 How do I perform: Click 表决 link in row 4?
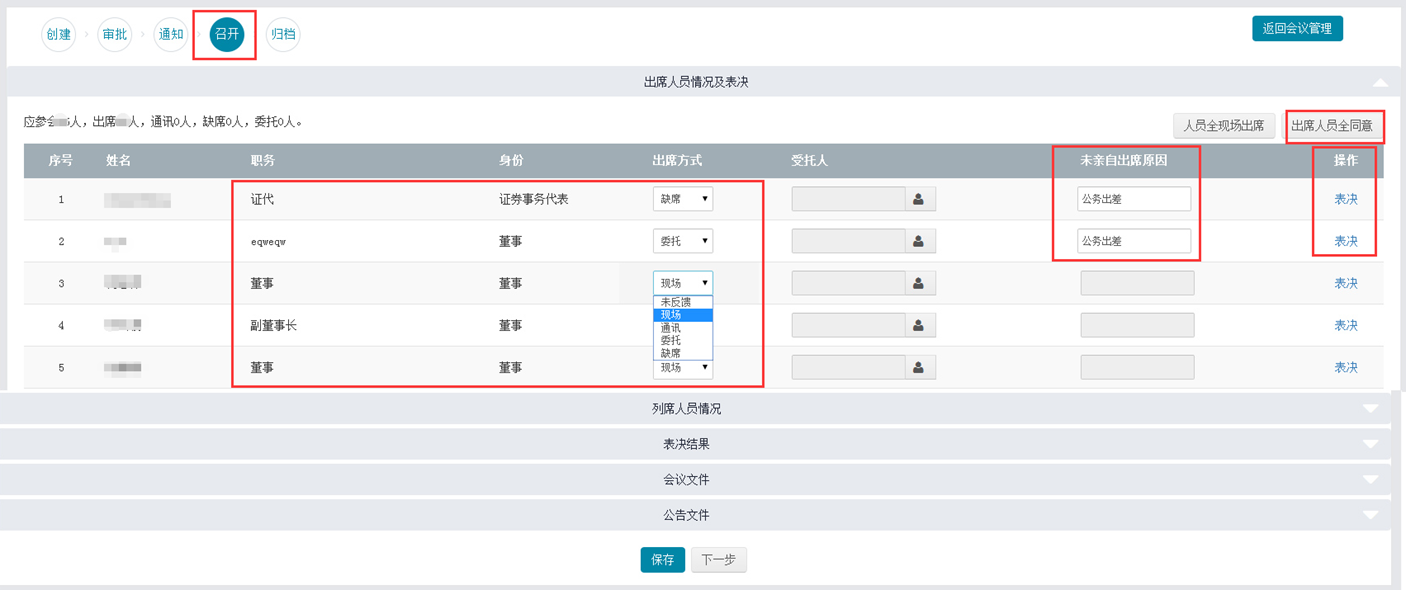[x=1346, y=325]
